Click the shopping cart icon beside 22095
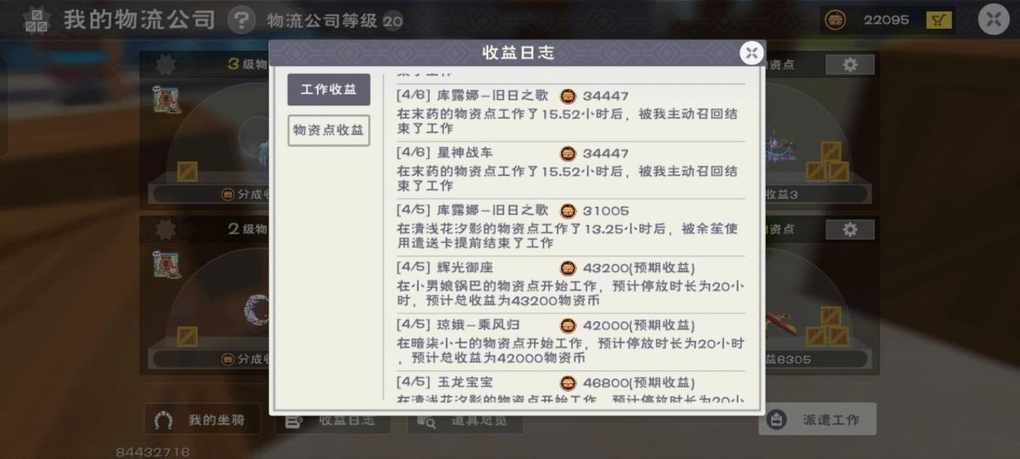1020x459 pixels. [x=939, y=20]
